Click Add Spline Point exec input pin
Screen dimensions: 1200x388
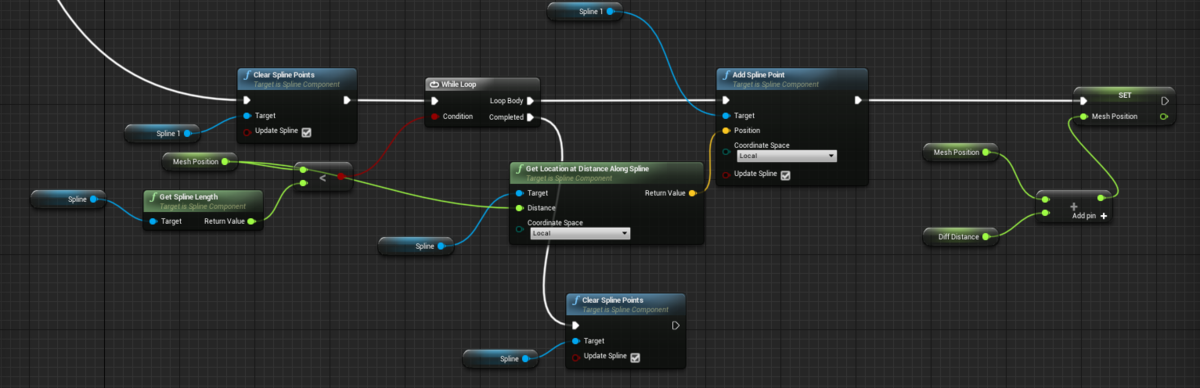(726, 100)
